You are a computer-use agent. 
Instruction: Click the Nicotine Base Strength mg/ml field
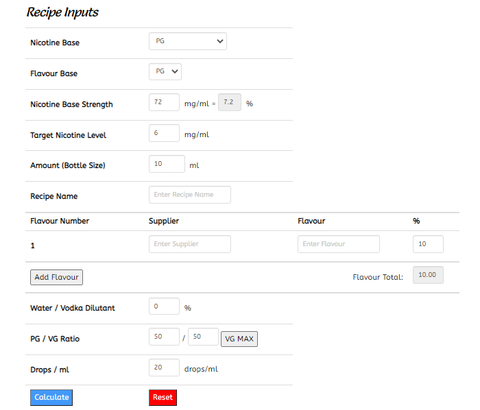[164, 102]
